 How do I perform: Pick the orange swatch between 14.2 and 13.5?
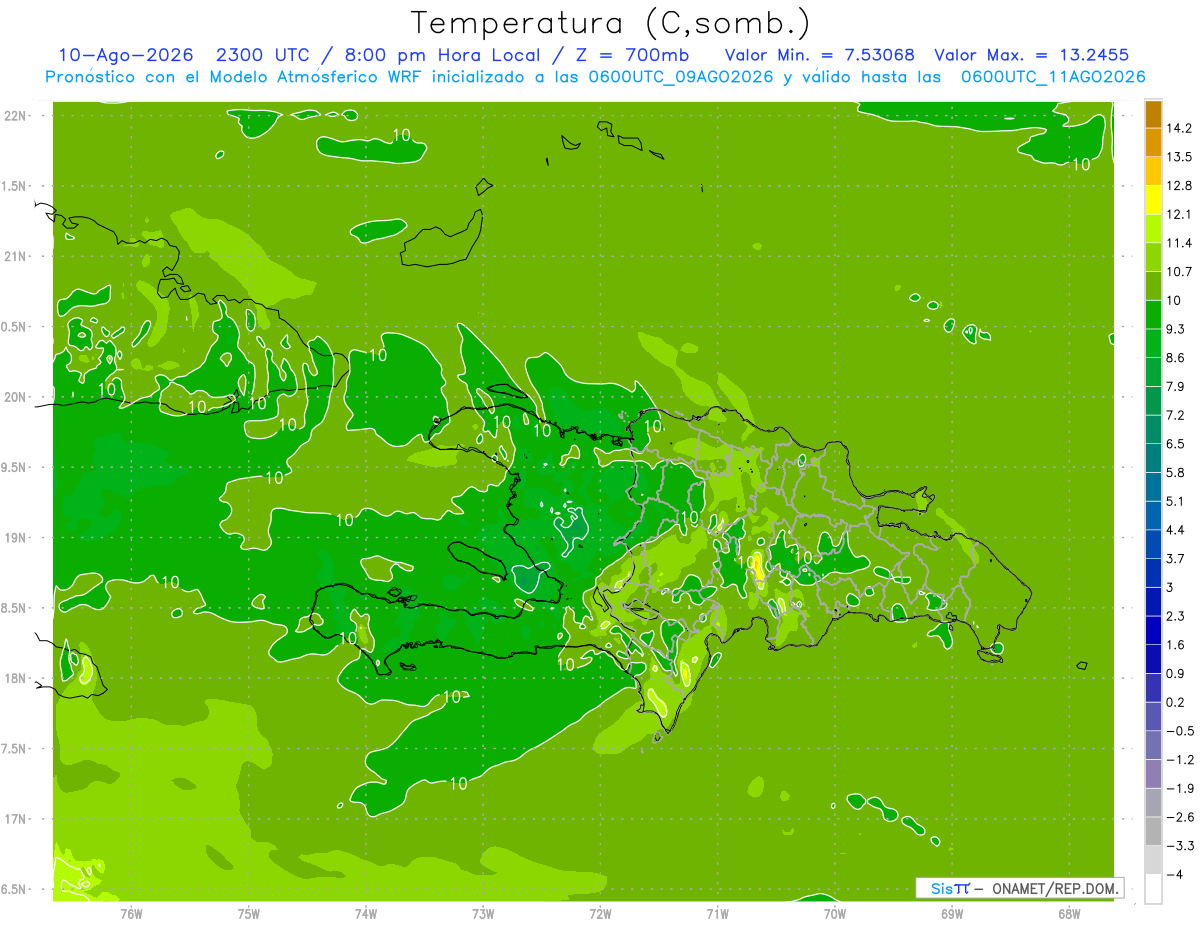[x=1153, y=142]
